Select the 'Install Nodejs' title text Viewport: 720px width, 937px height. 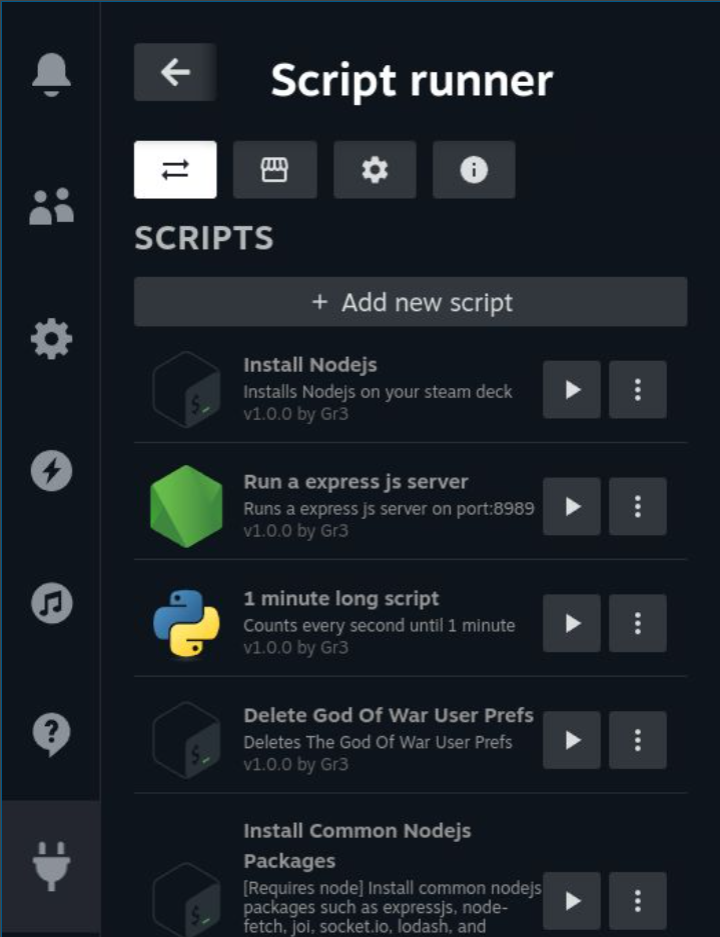(x=310, y=365)
